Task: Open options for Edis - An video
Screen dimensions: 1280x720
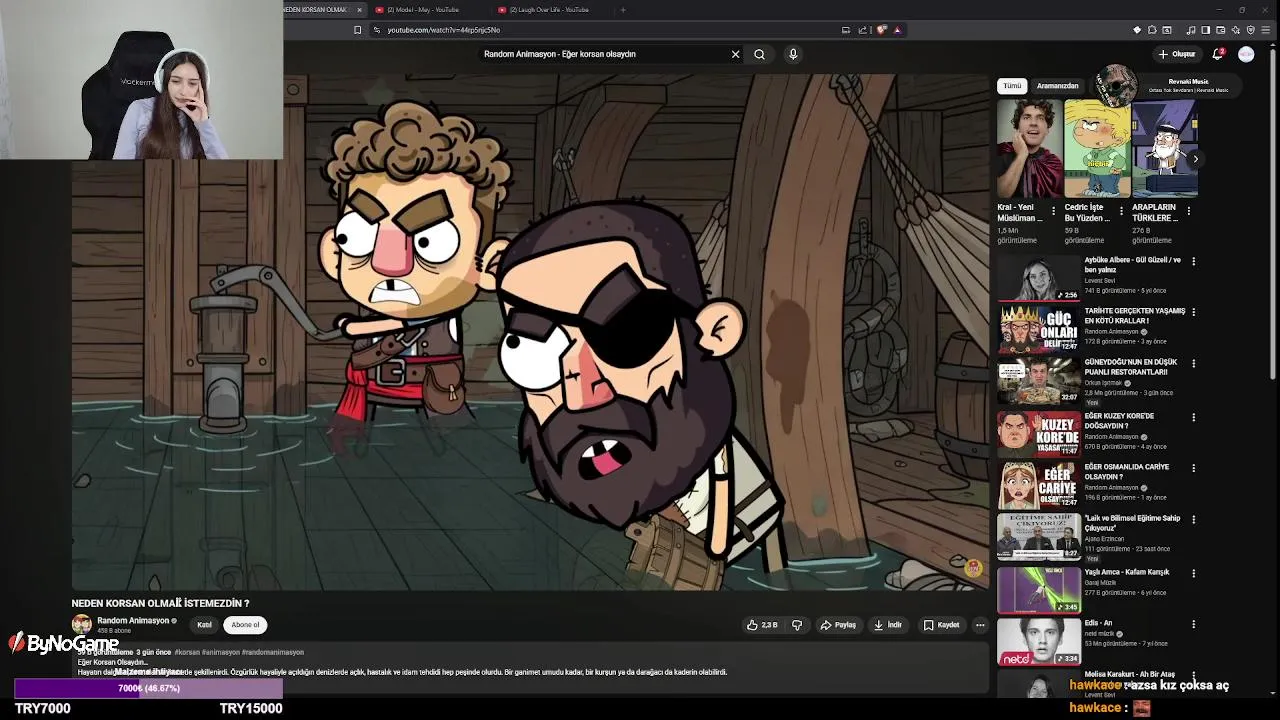Action: [1193, 624]
